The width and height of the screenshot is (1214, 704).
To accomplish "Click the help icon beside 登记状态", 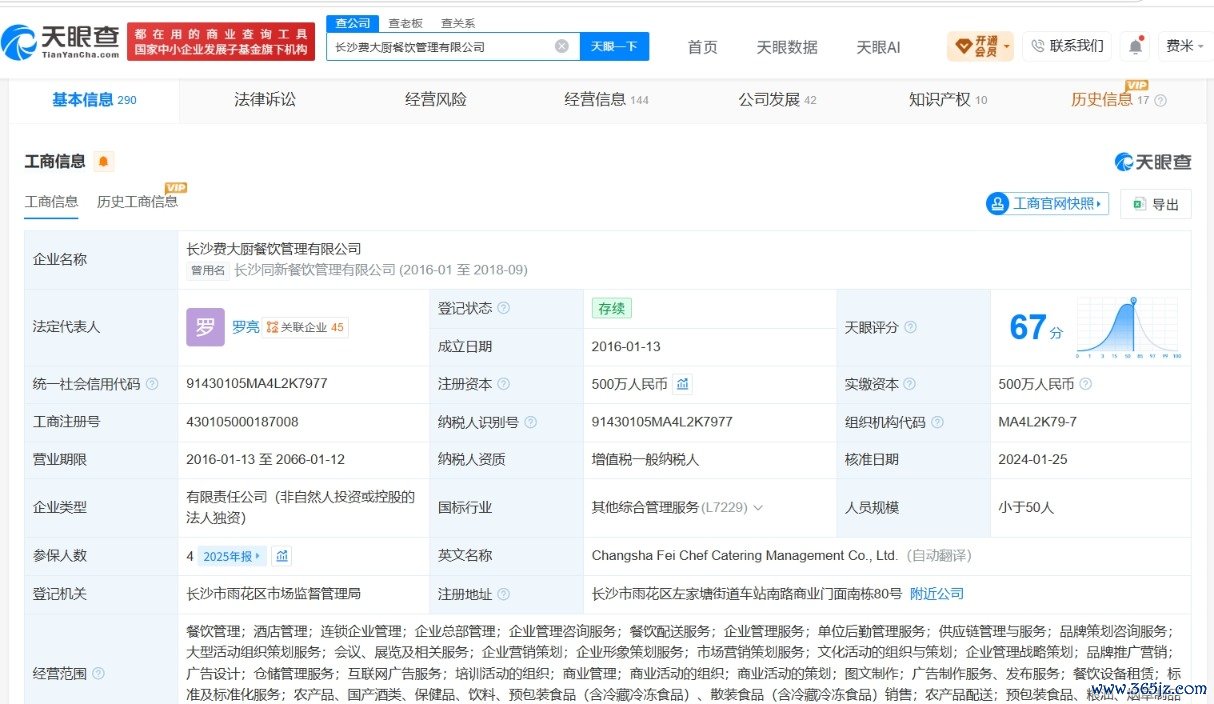I will [x=504, y=308].
